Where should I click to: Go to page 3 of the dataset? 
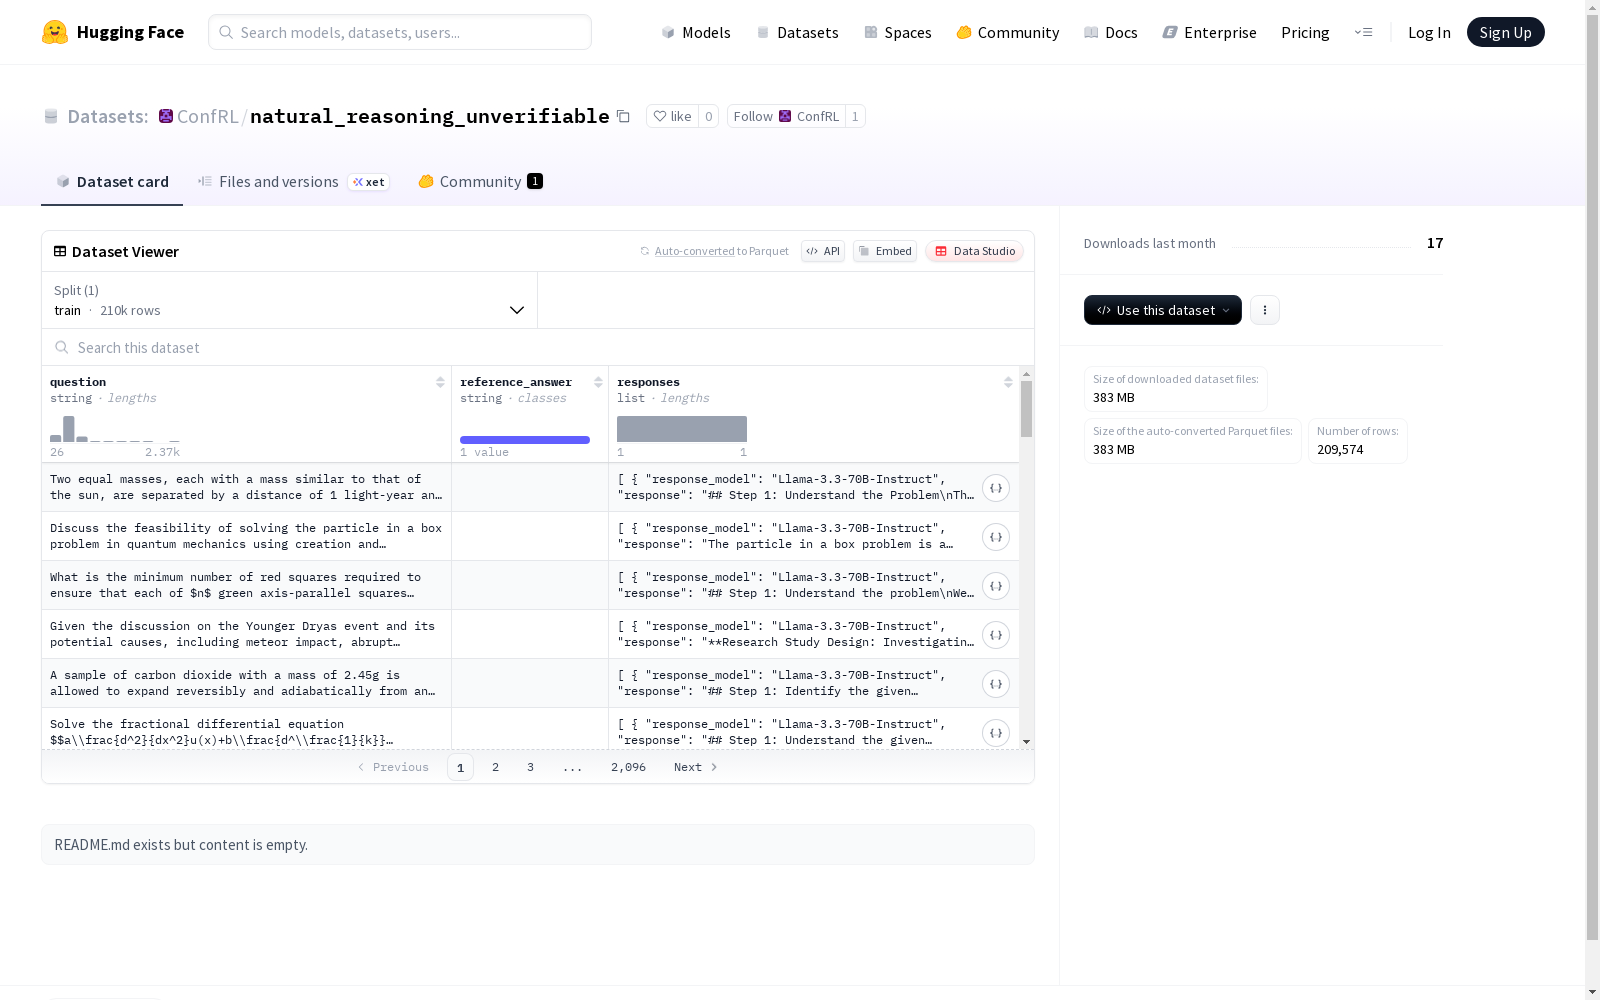(530, 767)
